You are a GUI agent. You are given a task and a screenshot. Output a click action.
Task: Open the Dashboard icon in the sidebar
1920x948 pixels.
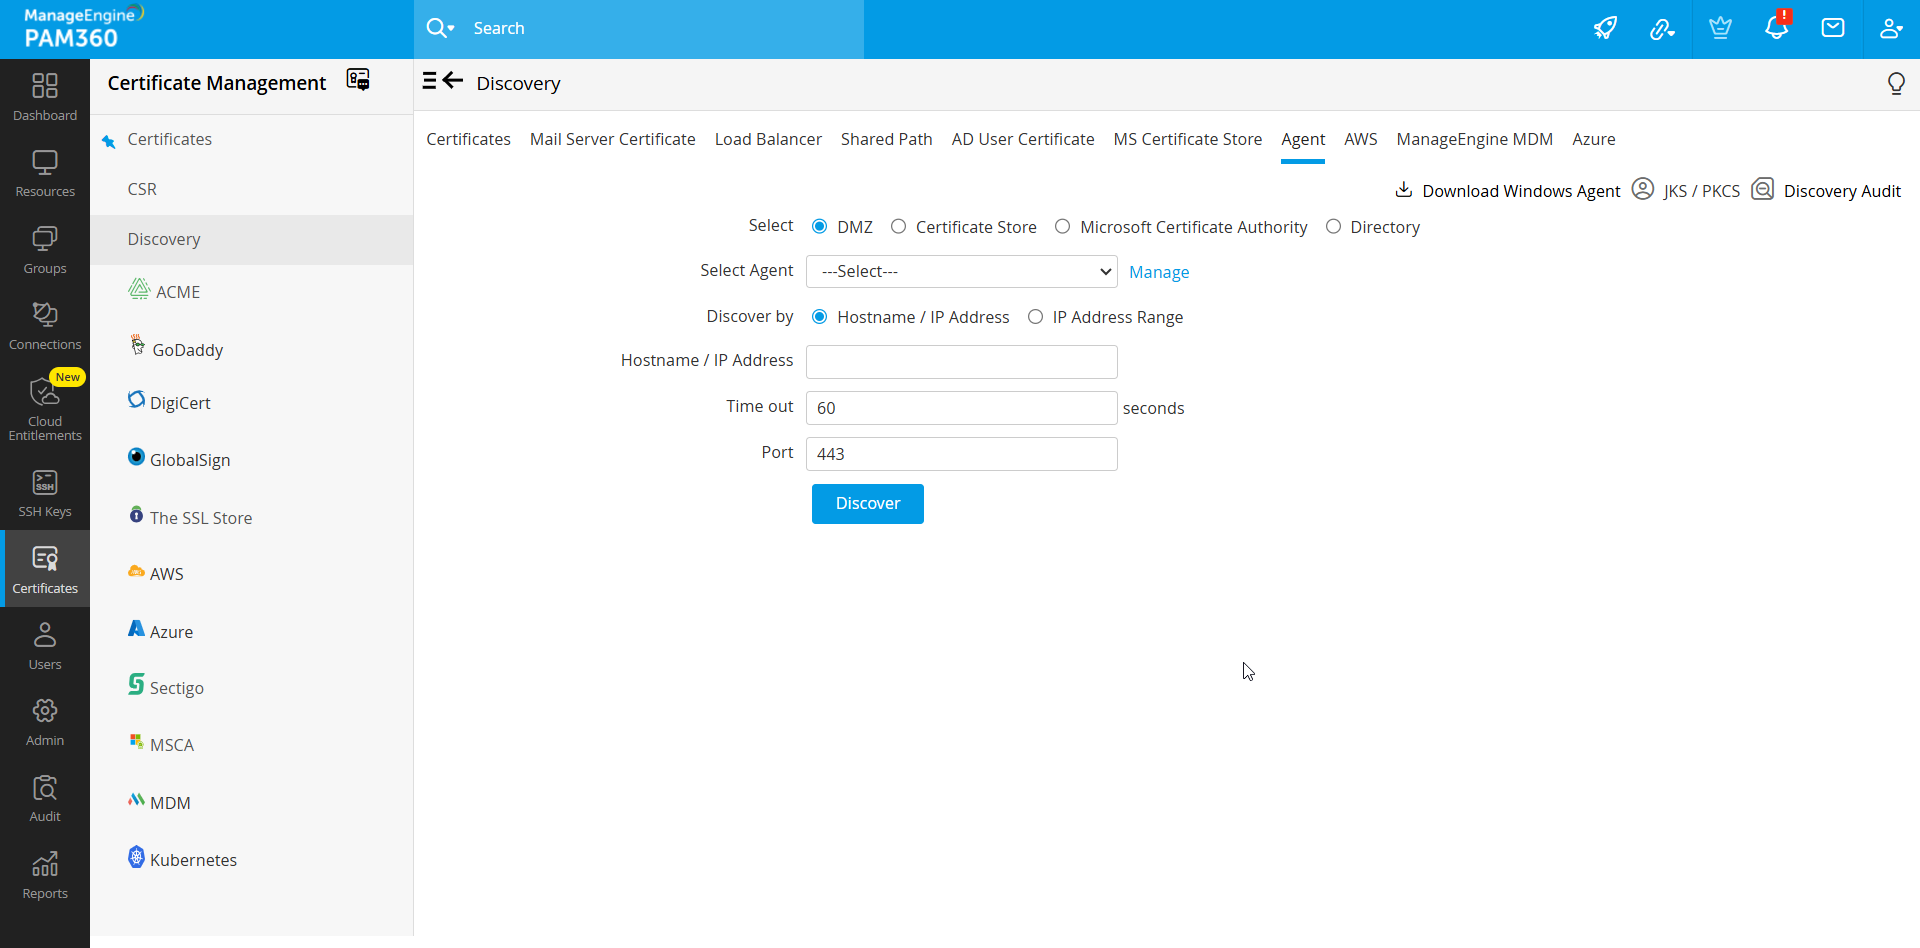(45, 86)
